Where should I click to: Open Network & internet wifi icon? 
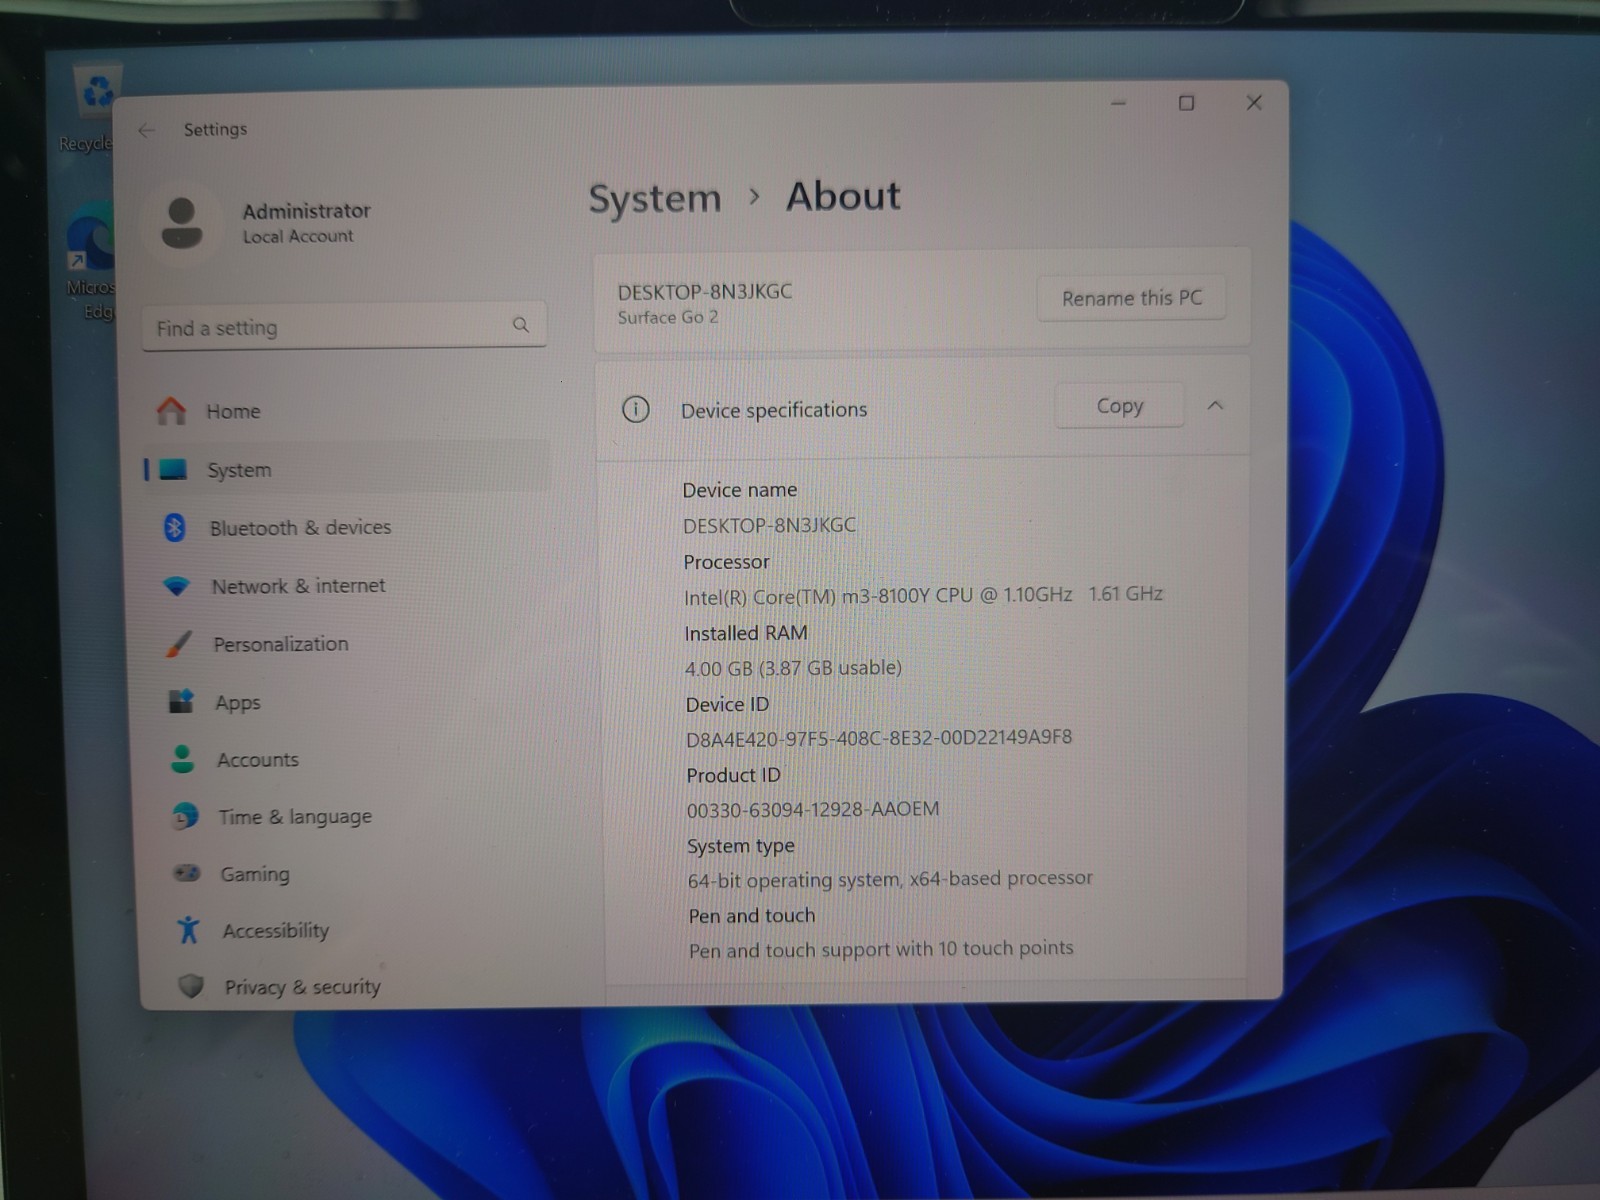coord(177,586)
